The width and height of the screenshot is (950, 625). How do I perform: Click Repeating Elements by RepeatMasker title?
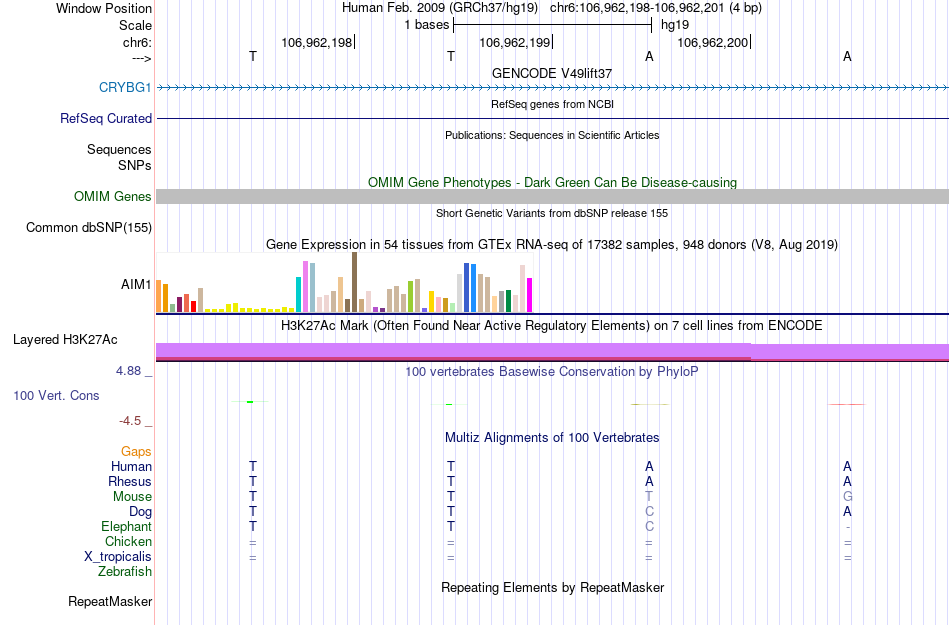tap(552, 587)
